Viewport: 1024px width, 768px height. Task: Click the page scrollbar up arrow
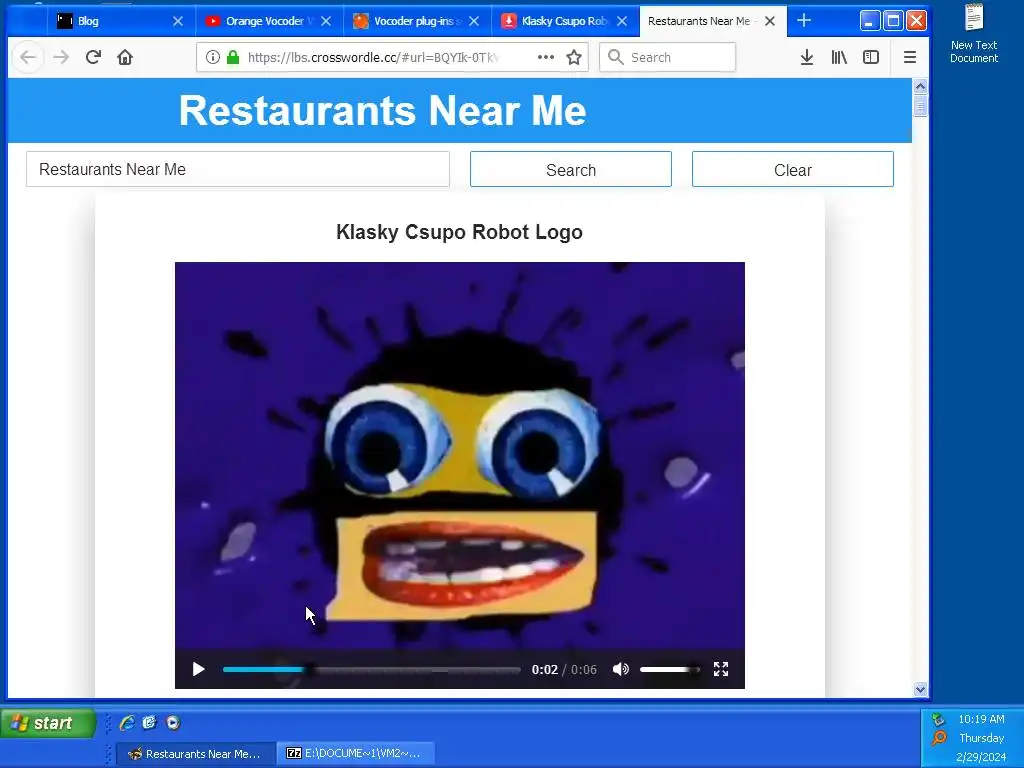point(920,86)
